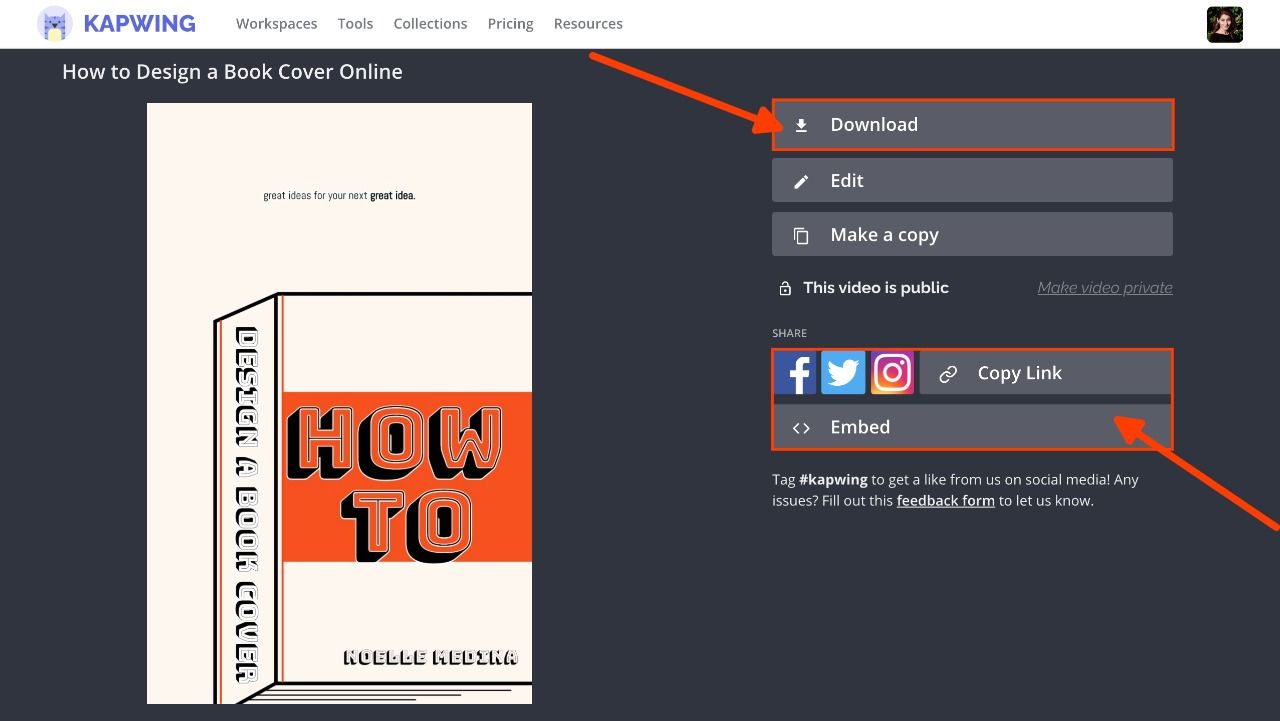
Task: Click the Make a copy duplicate icon
Action: pos(801,236)
